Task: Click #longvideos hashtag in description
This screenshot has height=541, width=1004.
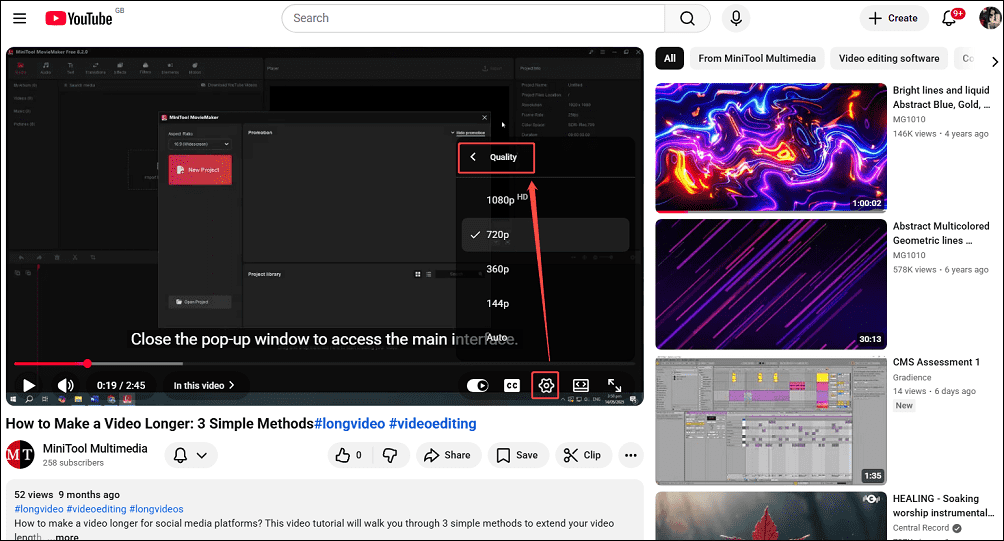Action: [x=156, y=509]
